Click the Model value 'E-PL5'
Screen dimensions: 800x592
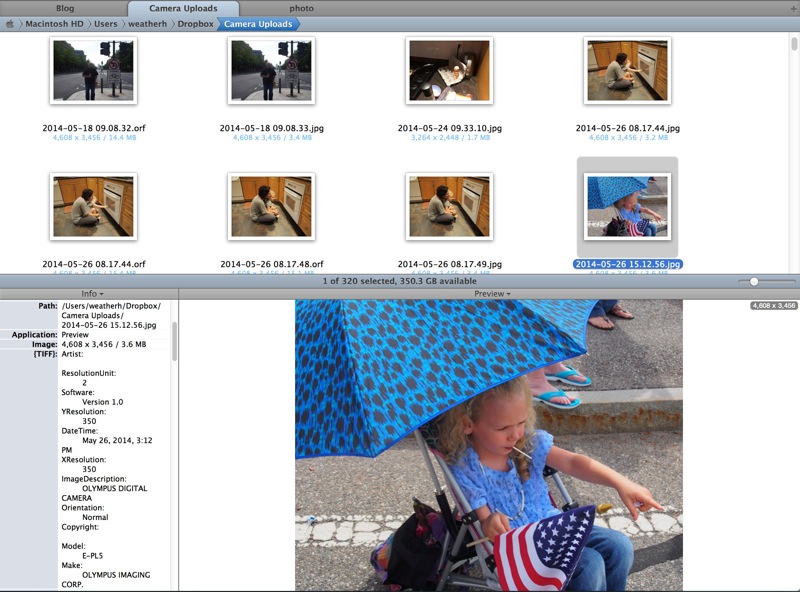pyautogui.click(x=92, y=556)
